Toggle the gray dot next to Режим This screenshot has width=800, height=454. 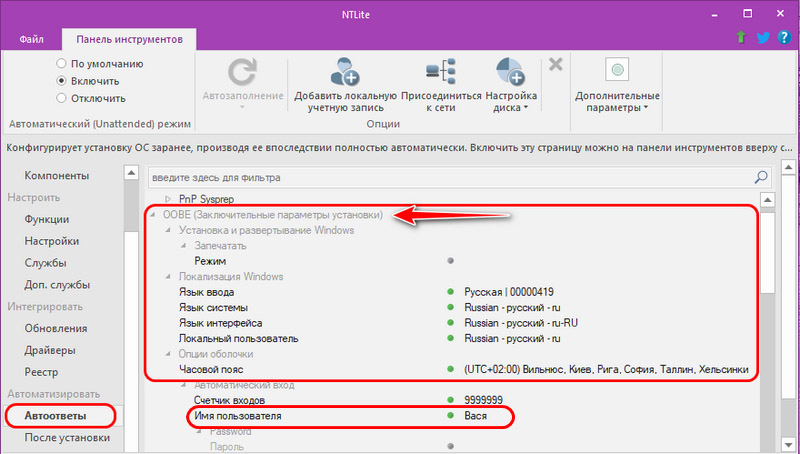point(451,261)
